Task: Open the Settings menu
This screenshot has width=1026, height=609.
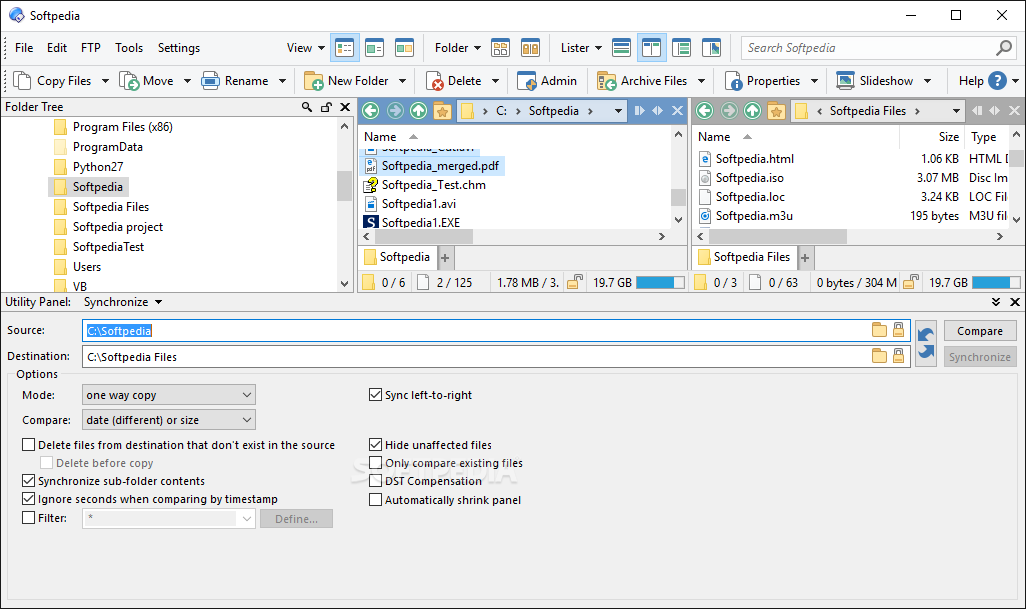Action: (179, 48)
